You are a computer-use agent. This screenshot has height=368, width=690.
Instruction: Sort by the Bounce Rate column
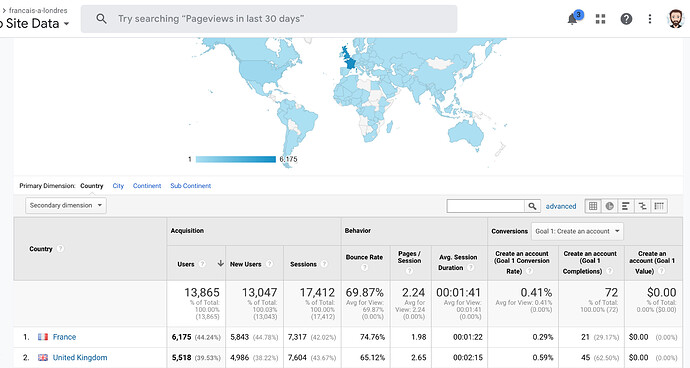tap(364, 257)
